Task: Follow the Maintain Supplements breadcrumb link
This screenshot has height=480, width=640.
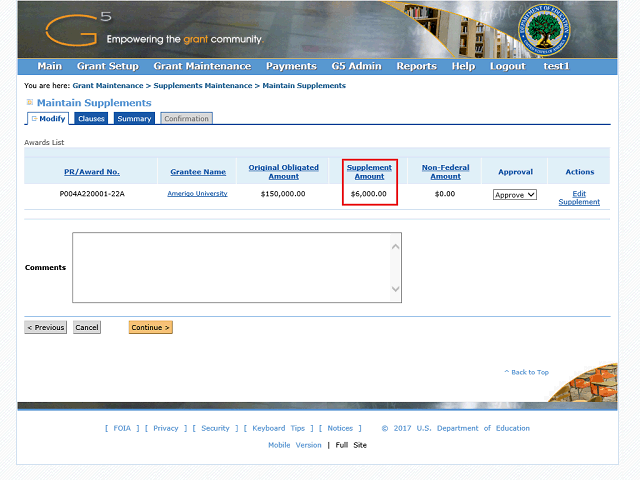Action: (304, 86)
